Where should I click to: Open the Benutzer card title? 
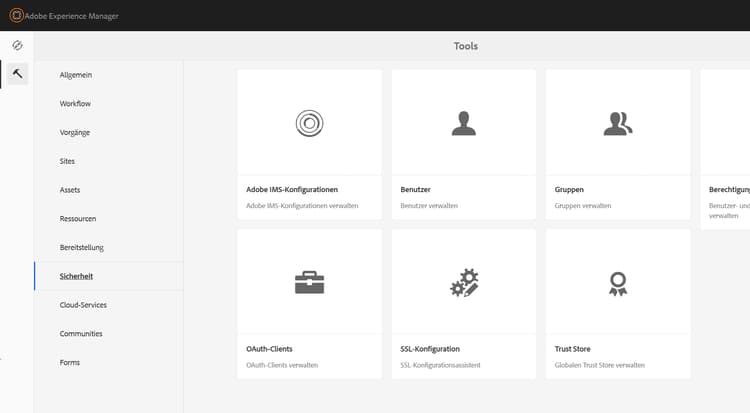[415, 190]
